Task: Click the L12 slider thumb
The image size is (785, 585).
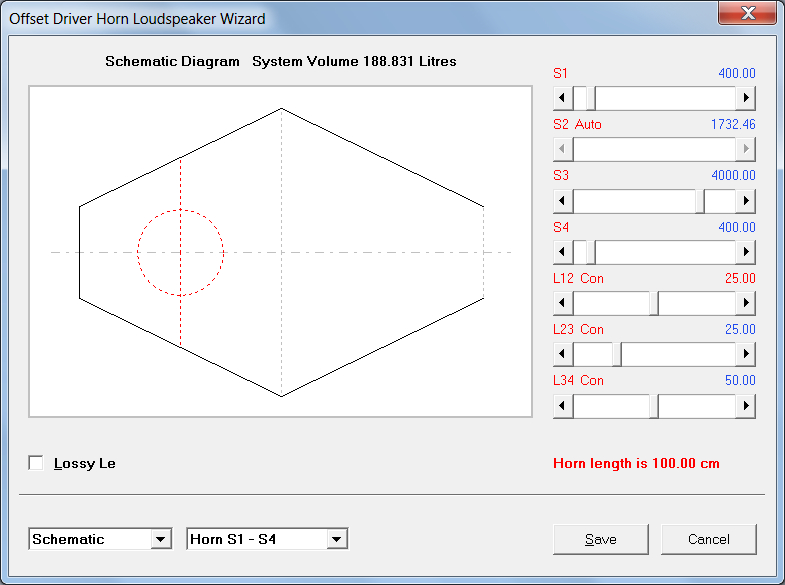Action: [x=654, y=303]
